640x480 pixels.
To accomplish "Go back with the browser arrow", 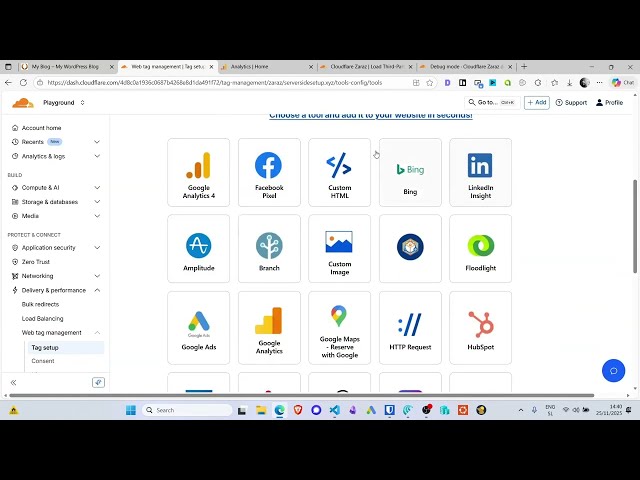I will coord(9,82).
